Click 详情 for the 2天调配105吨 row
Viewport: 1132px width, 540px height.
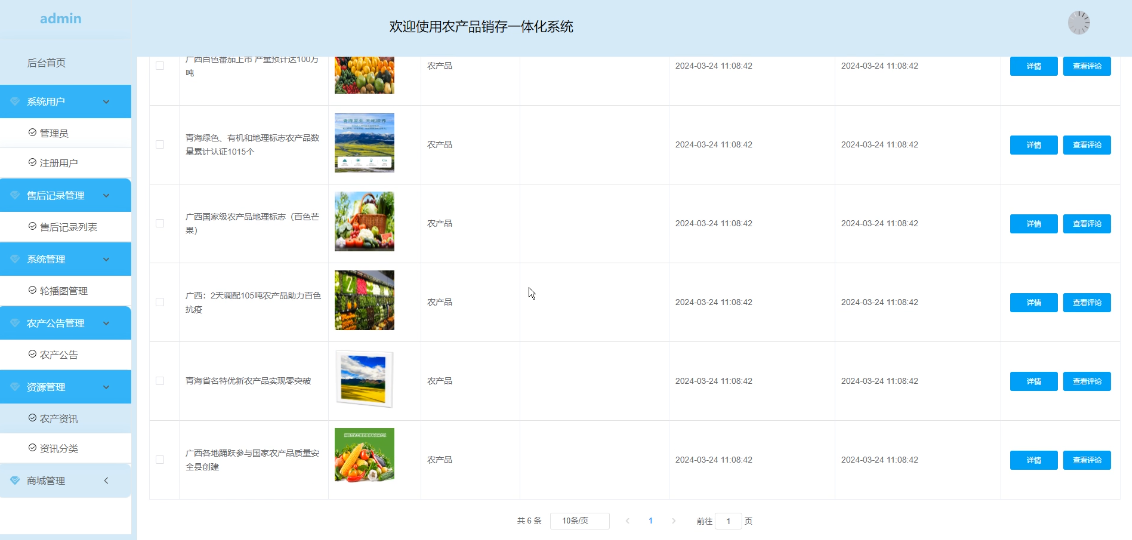click(1033, 302)
